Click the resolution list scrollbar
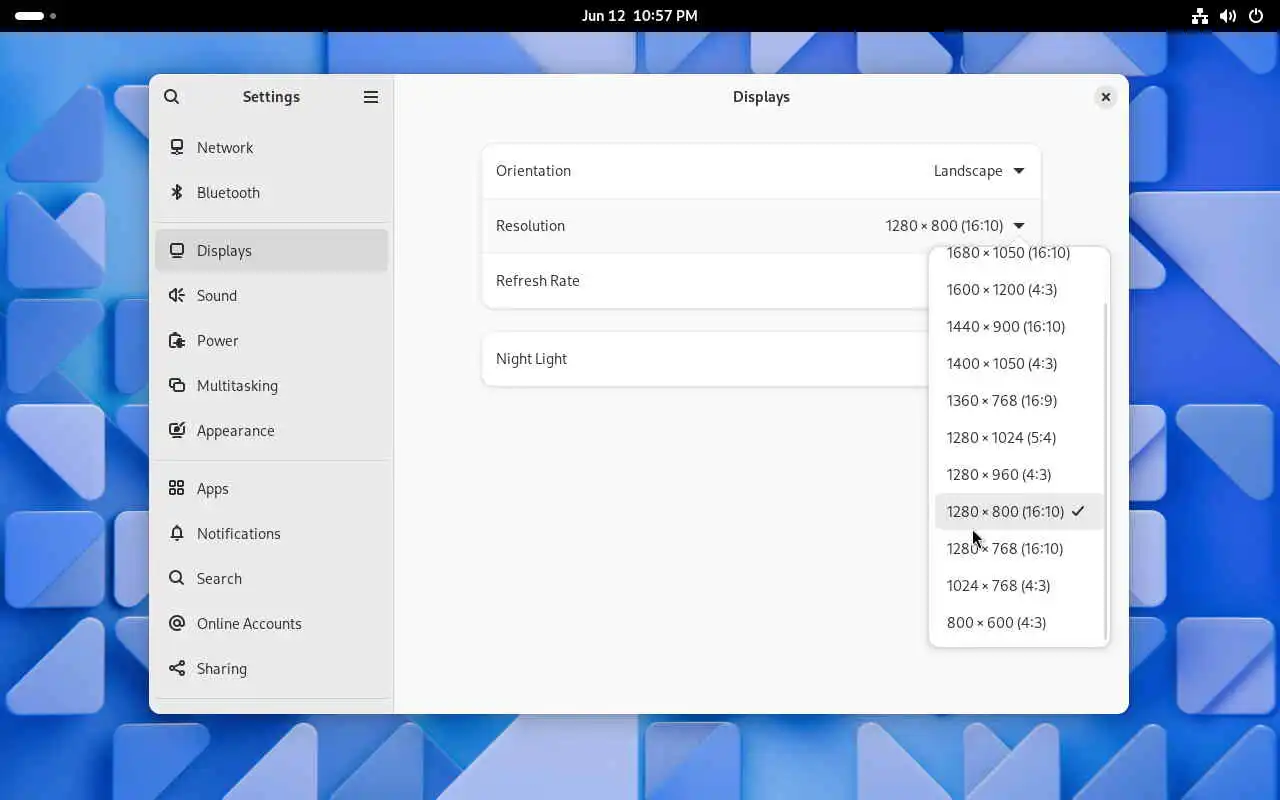The width and height of the screenshot is (1280, 800). click(1105, 472)
